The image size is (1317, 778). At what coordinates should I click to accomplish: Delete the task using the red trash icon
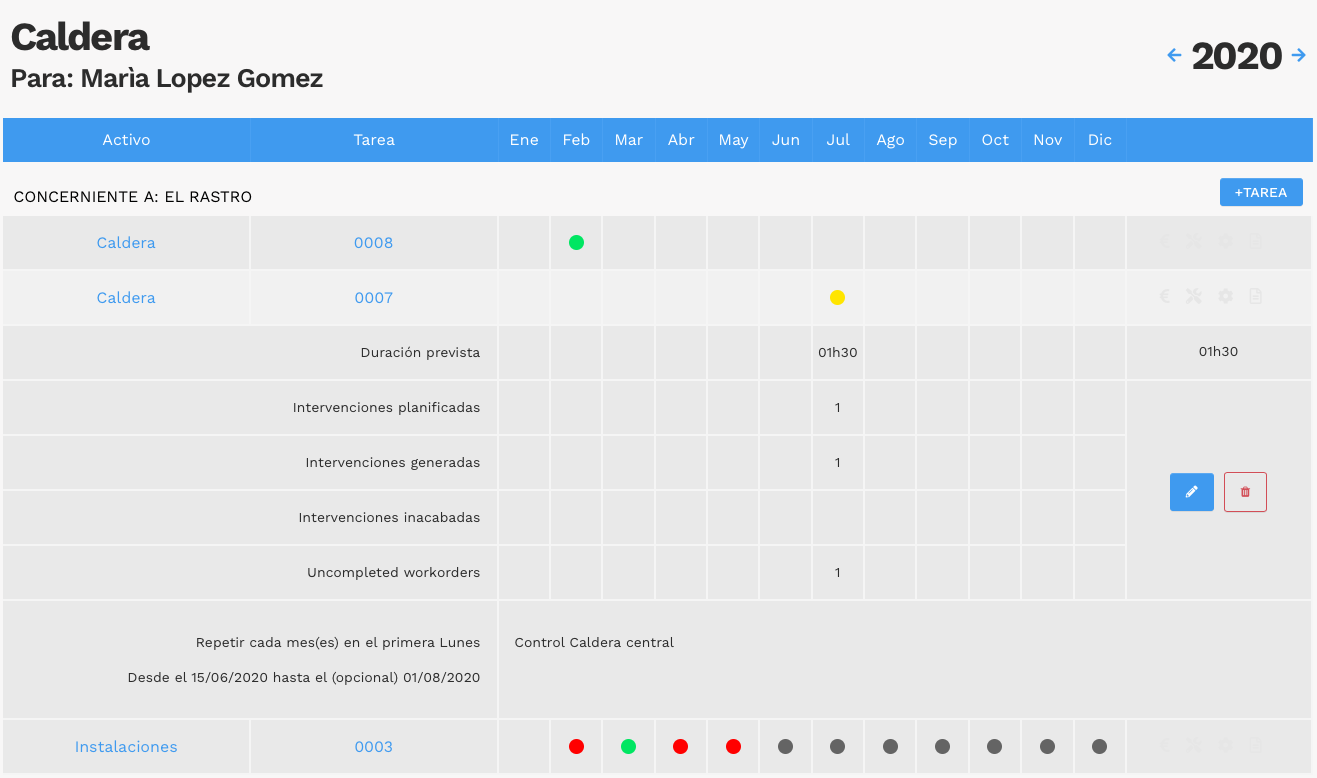click(x=1245, y=491)
